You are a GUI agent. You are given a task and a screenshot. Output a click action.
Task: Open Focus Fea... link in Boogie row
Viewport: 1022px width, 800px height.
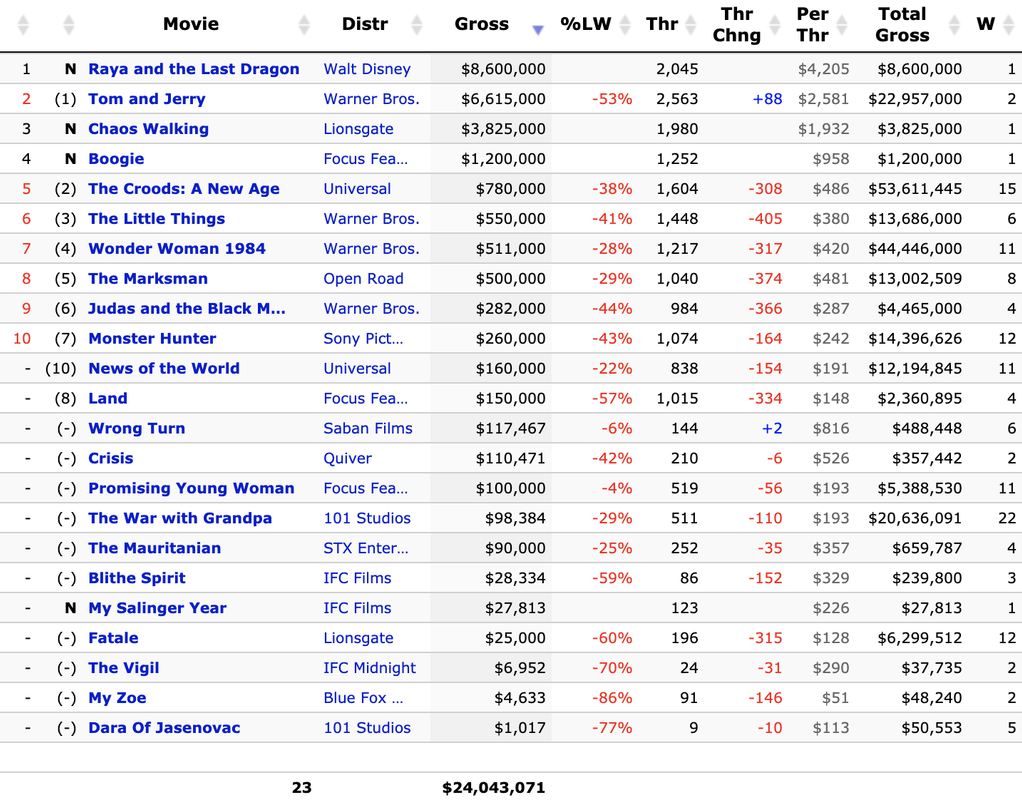[x=366, y=159]
